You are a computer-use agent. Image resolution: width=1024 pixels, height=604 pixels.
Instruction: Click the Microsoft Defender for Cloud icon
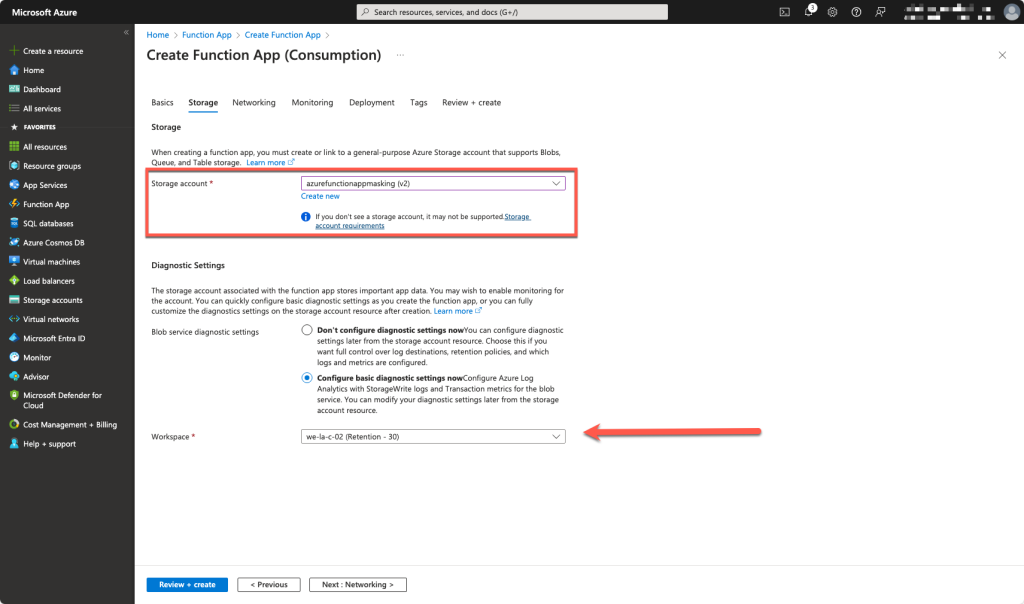point(14,395)
